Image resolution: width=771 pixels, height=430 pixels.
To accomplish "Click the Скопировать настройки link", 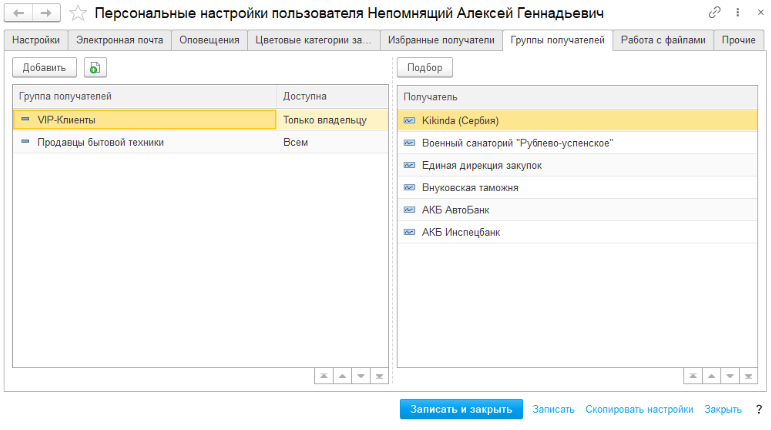I will pyautogui.click(x=639, y=409).
